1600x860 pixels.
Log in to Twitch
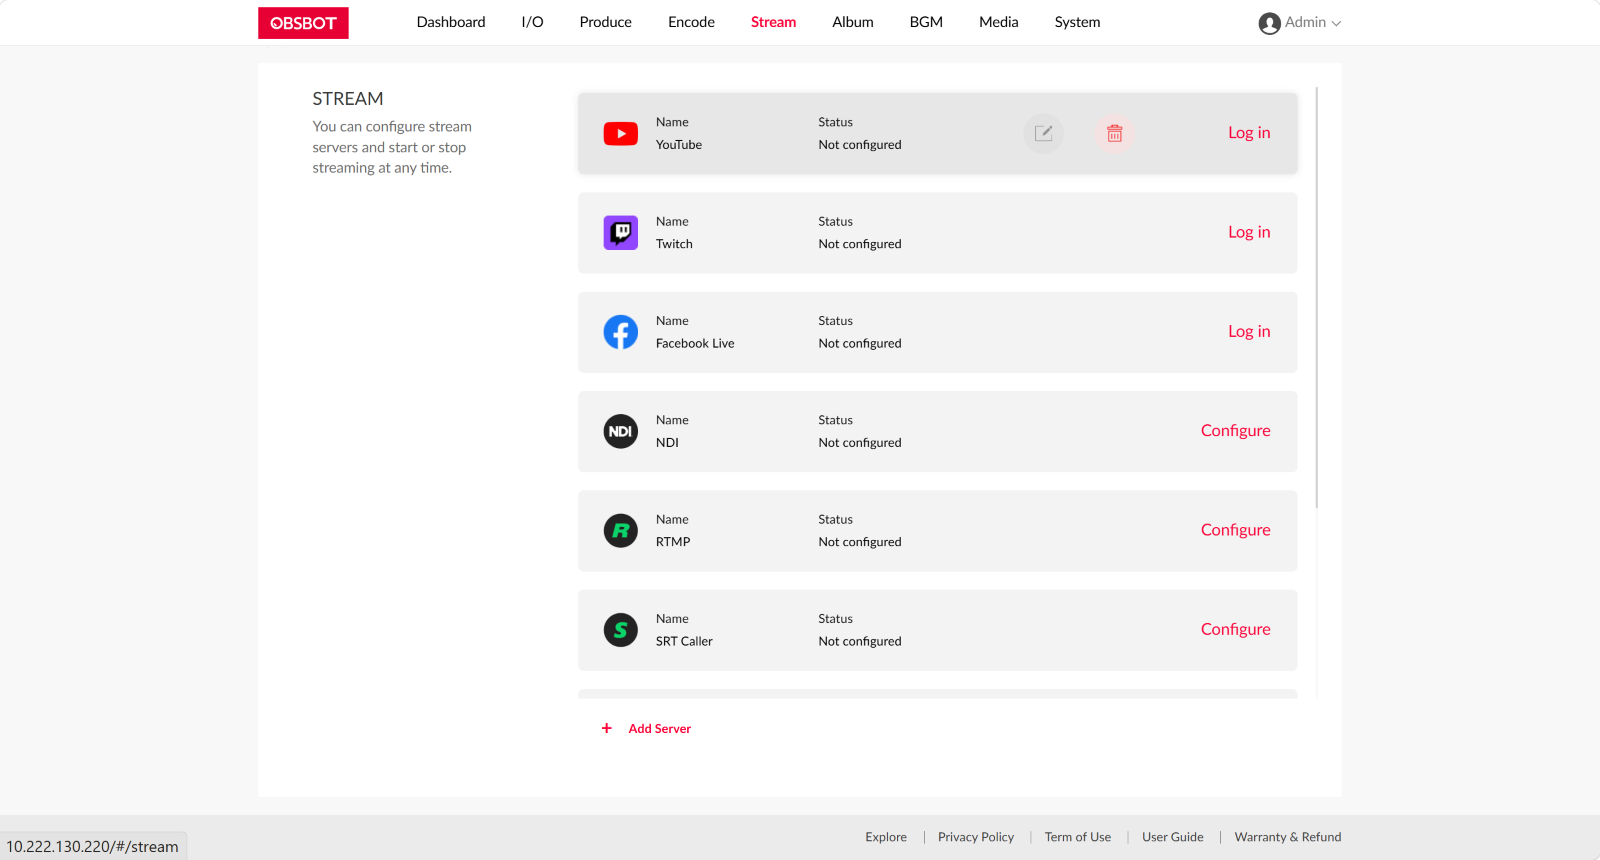point(1249,232)
